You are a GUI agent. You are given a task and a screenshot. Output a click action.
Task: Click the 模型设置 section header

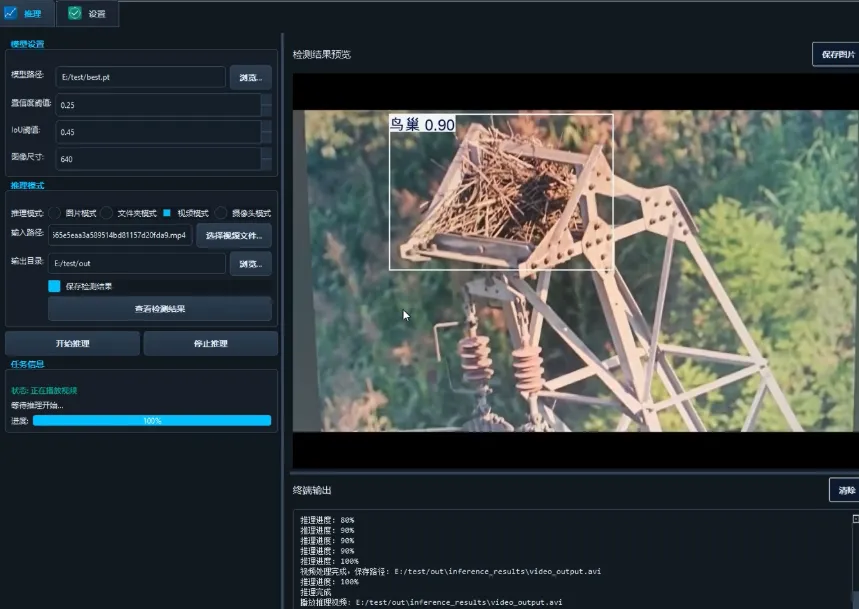[27, 44]
